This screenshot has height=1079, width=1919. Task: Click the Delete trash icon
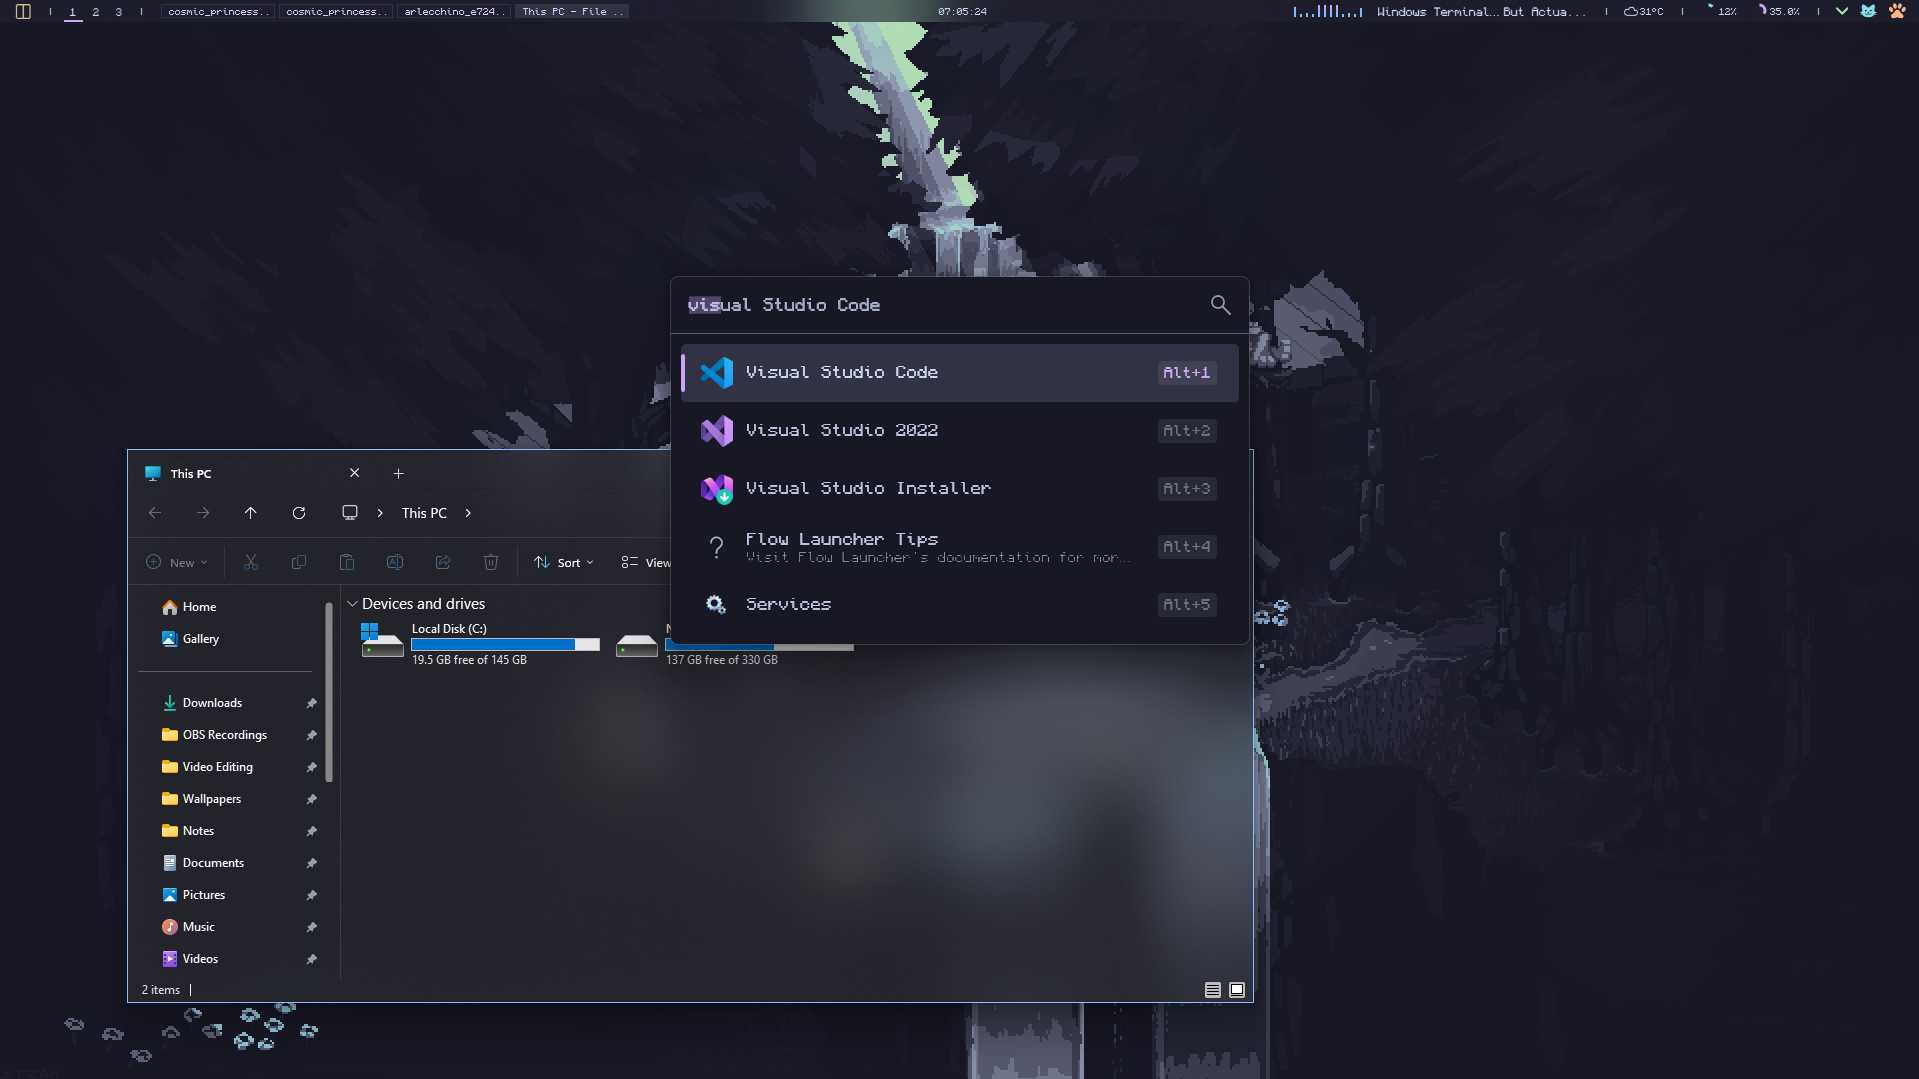tap(491, 563)
